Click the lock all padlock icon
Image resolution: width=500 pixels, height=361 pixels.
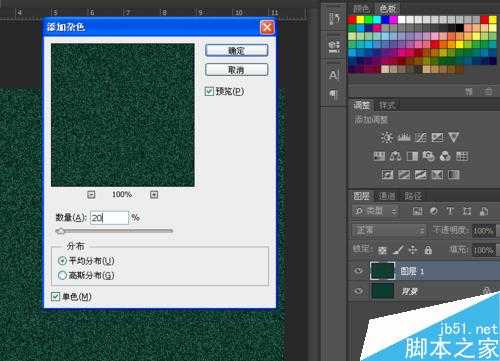click(428, 249)
